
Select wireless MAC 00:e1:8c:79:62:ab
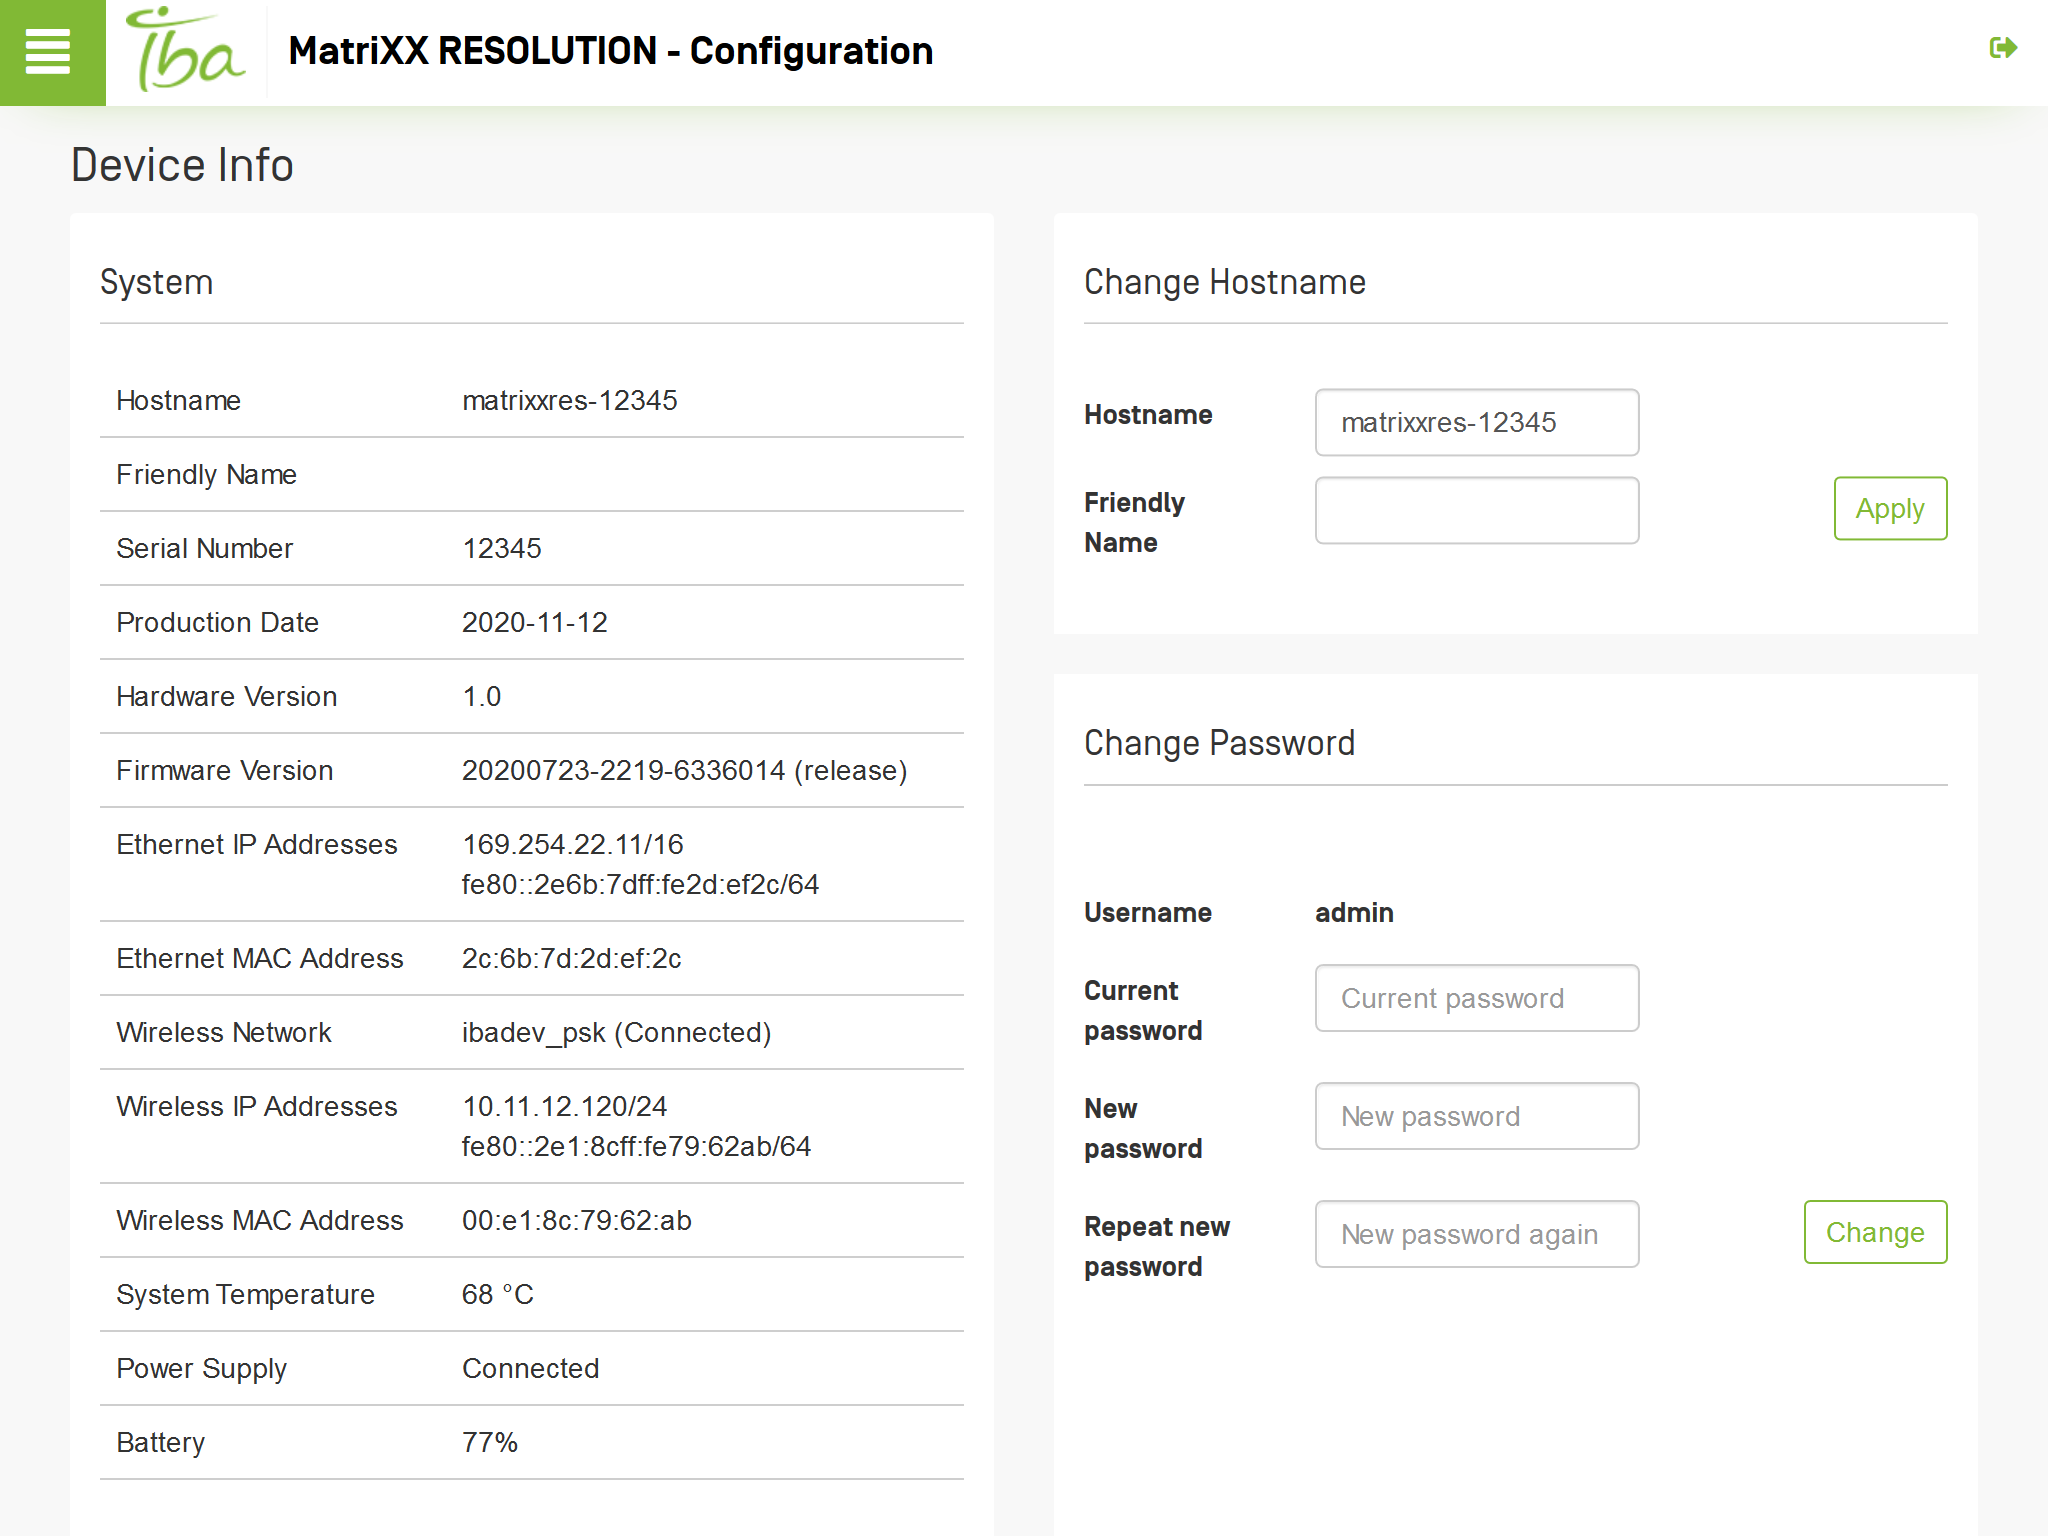[577, 1221]
